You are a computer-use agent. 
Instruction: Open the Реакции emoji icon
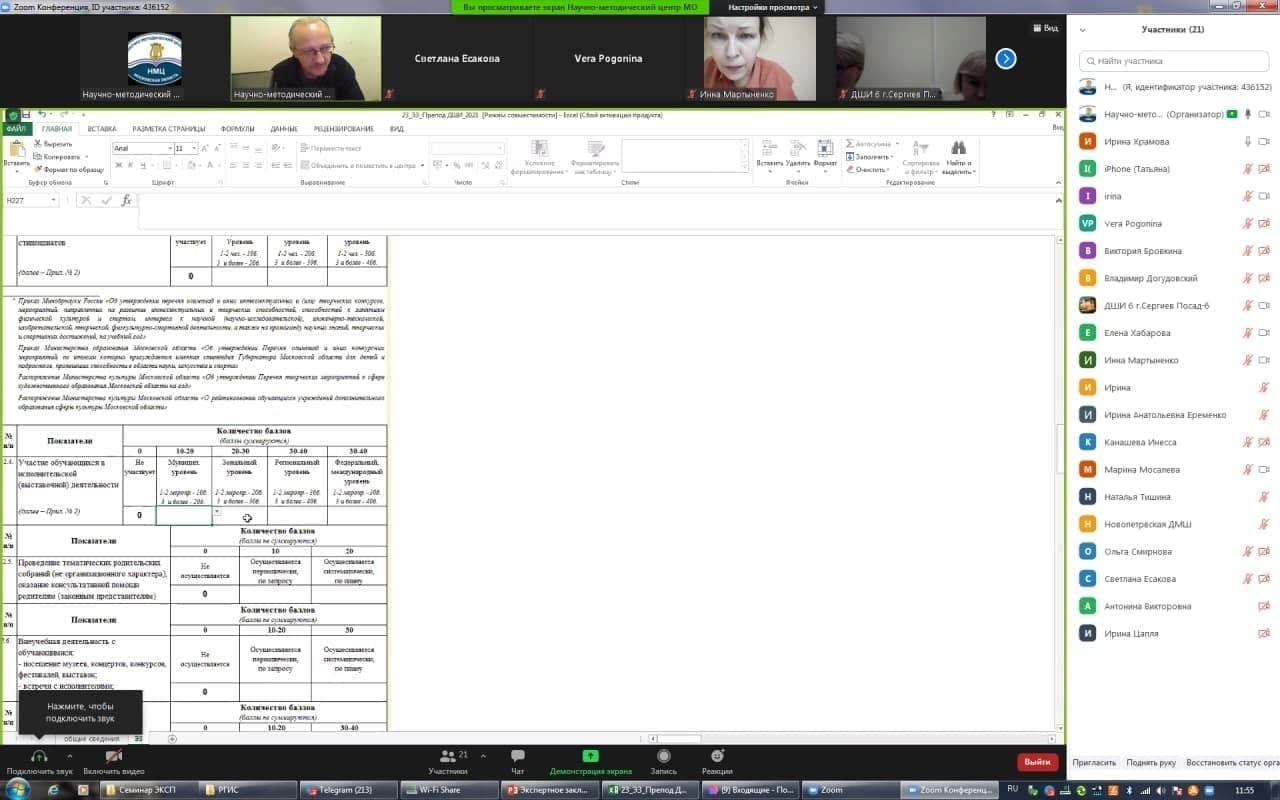pyautogui.click(x=717, y=756)
